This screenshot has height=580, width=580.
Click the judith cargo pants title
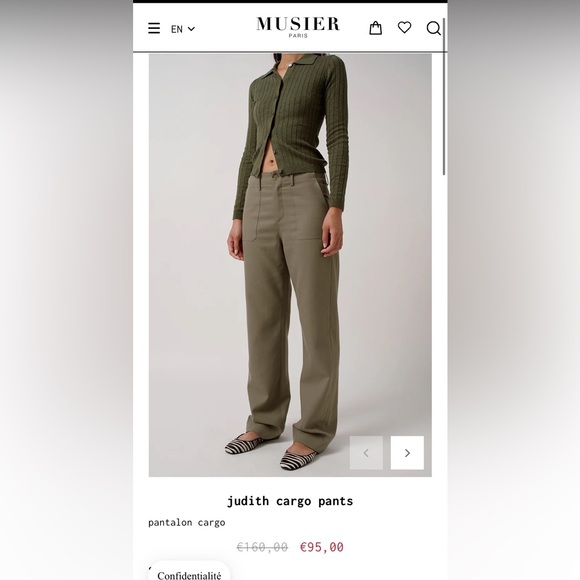pos(290,501)
